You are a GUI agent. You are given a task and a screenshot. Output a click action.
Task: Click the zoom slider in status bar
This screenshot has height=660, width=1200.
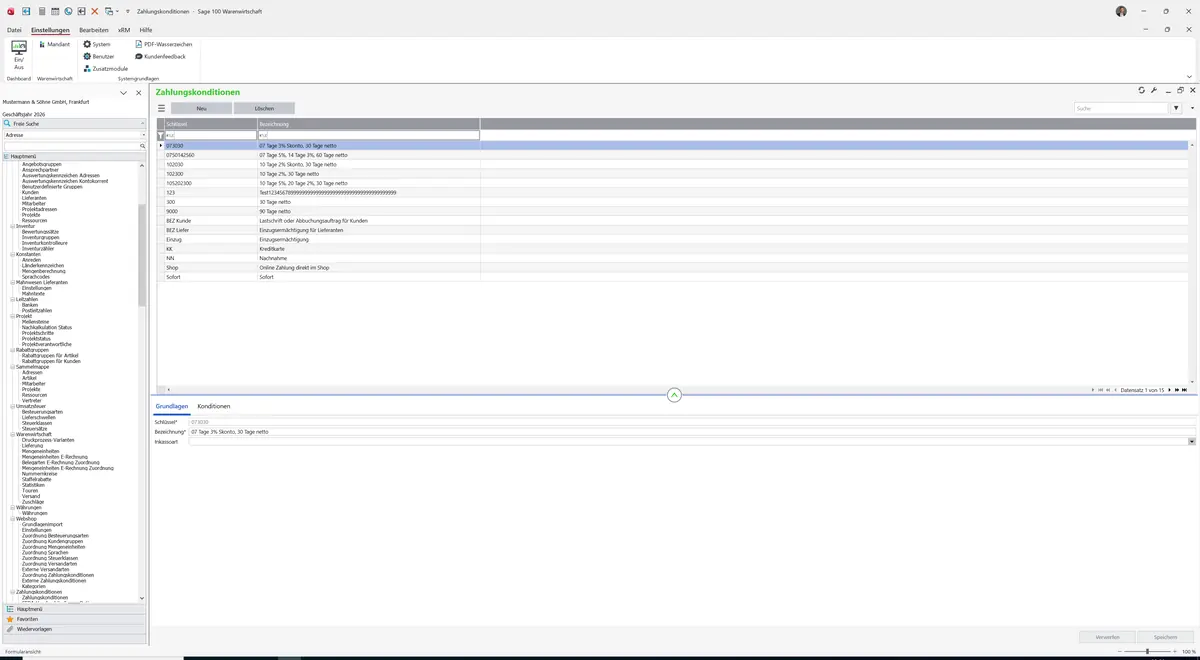(x=1146, y=651)
